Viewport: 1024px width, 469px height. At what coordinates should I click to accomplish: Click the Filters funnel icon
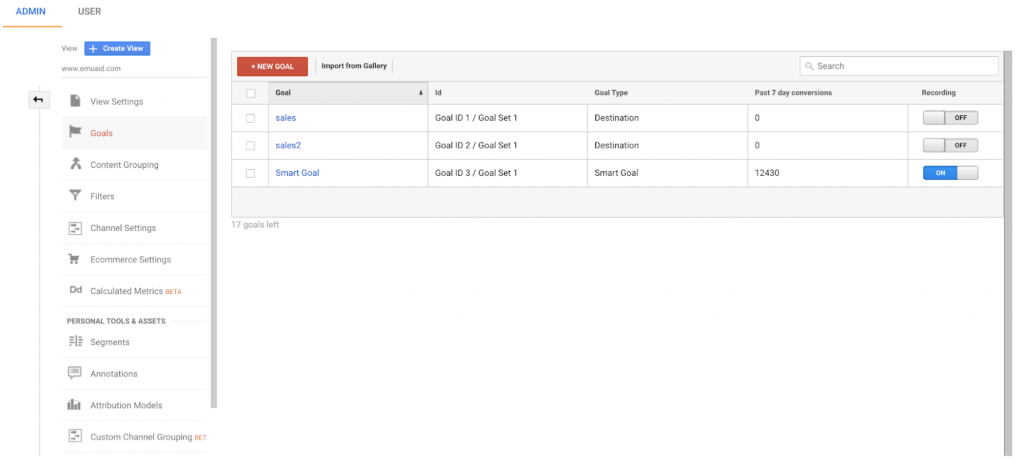click(75, 196)
